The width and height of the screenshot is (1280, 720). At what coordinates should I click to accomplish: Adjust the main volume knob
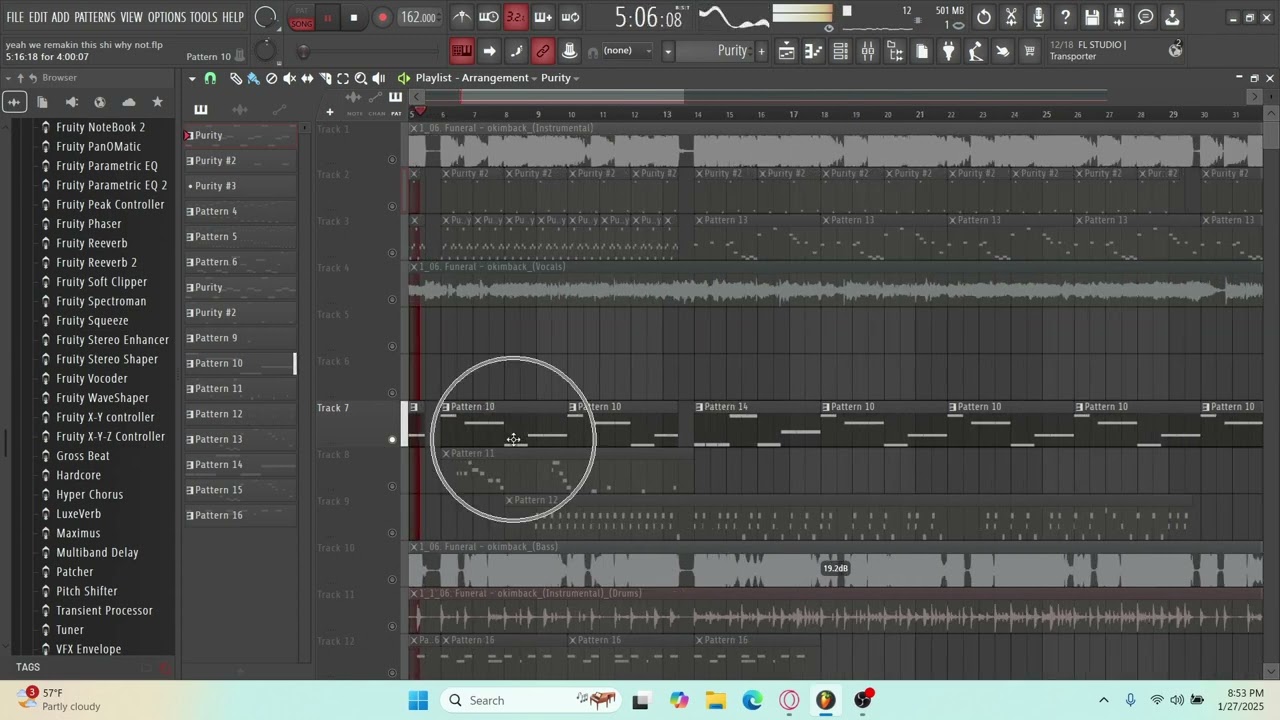tap(265, 17)
